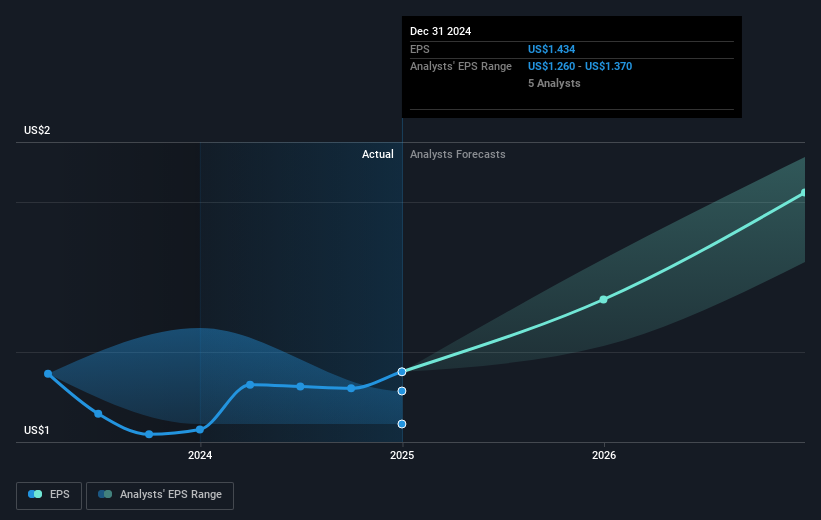Click the Analysts Forecasts label
The image size is (821, 520).
click(458, 154)
